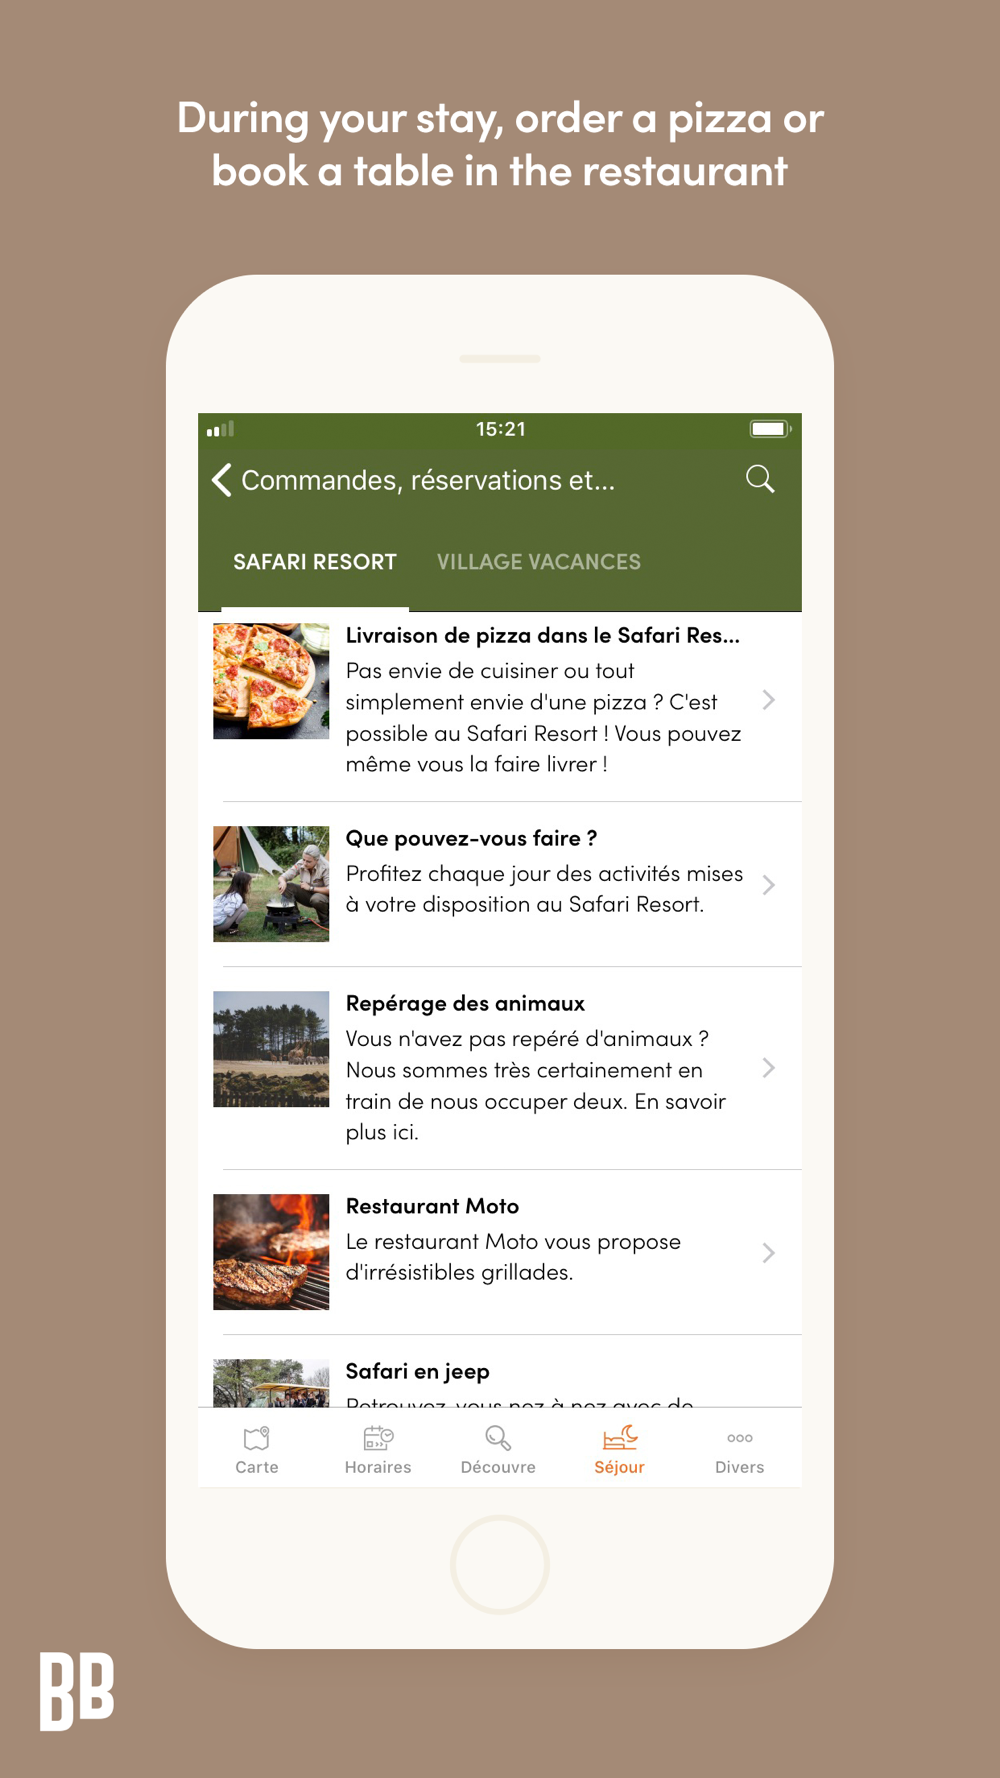Open the Horaires schedule icon
1000x1778 pixels.
(x=378, y=1438)
